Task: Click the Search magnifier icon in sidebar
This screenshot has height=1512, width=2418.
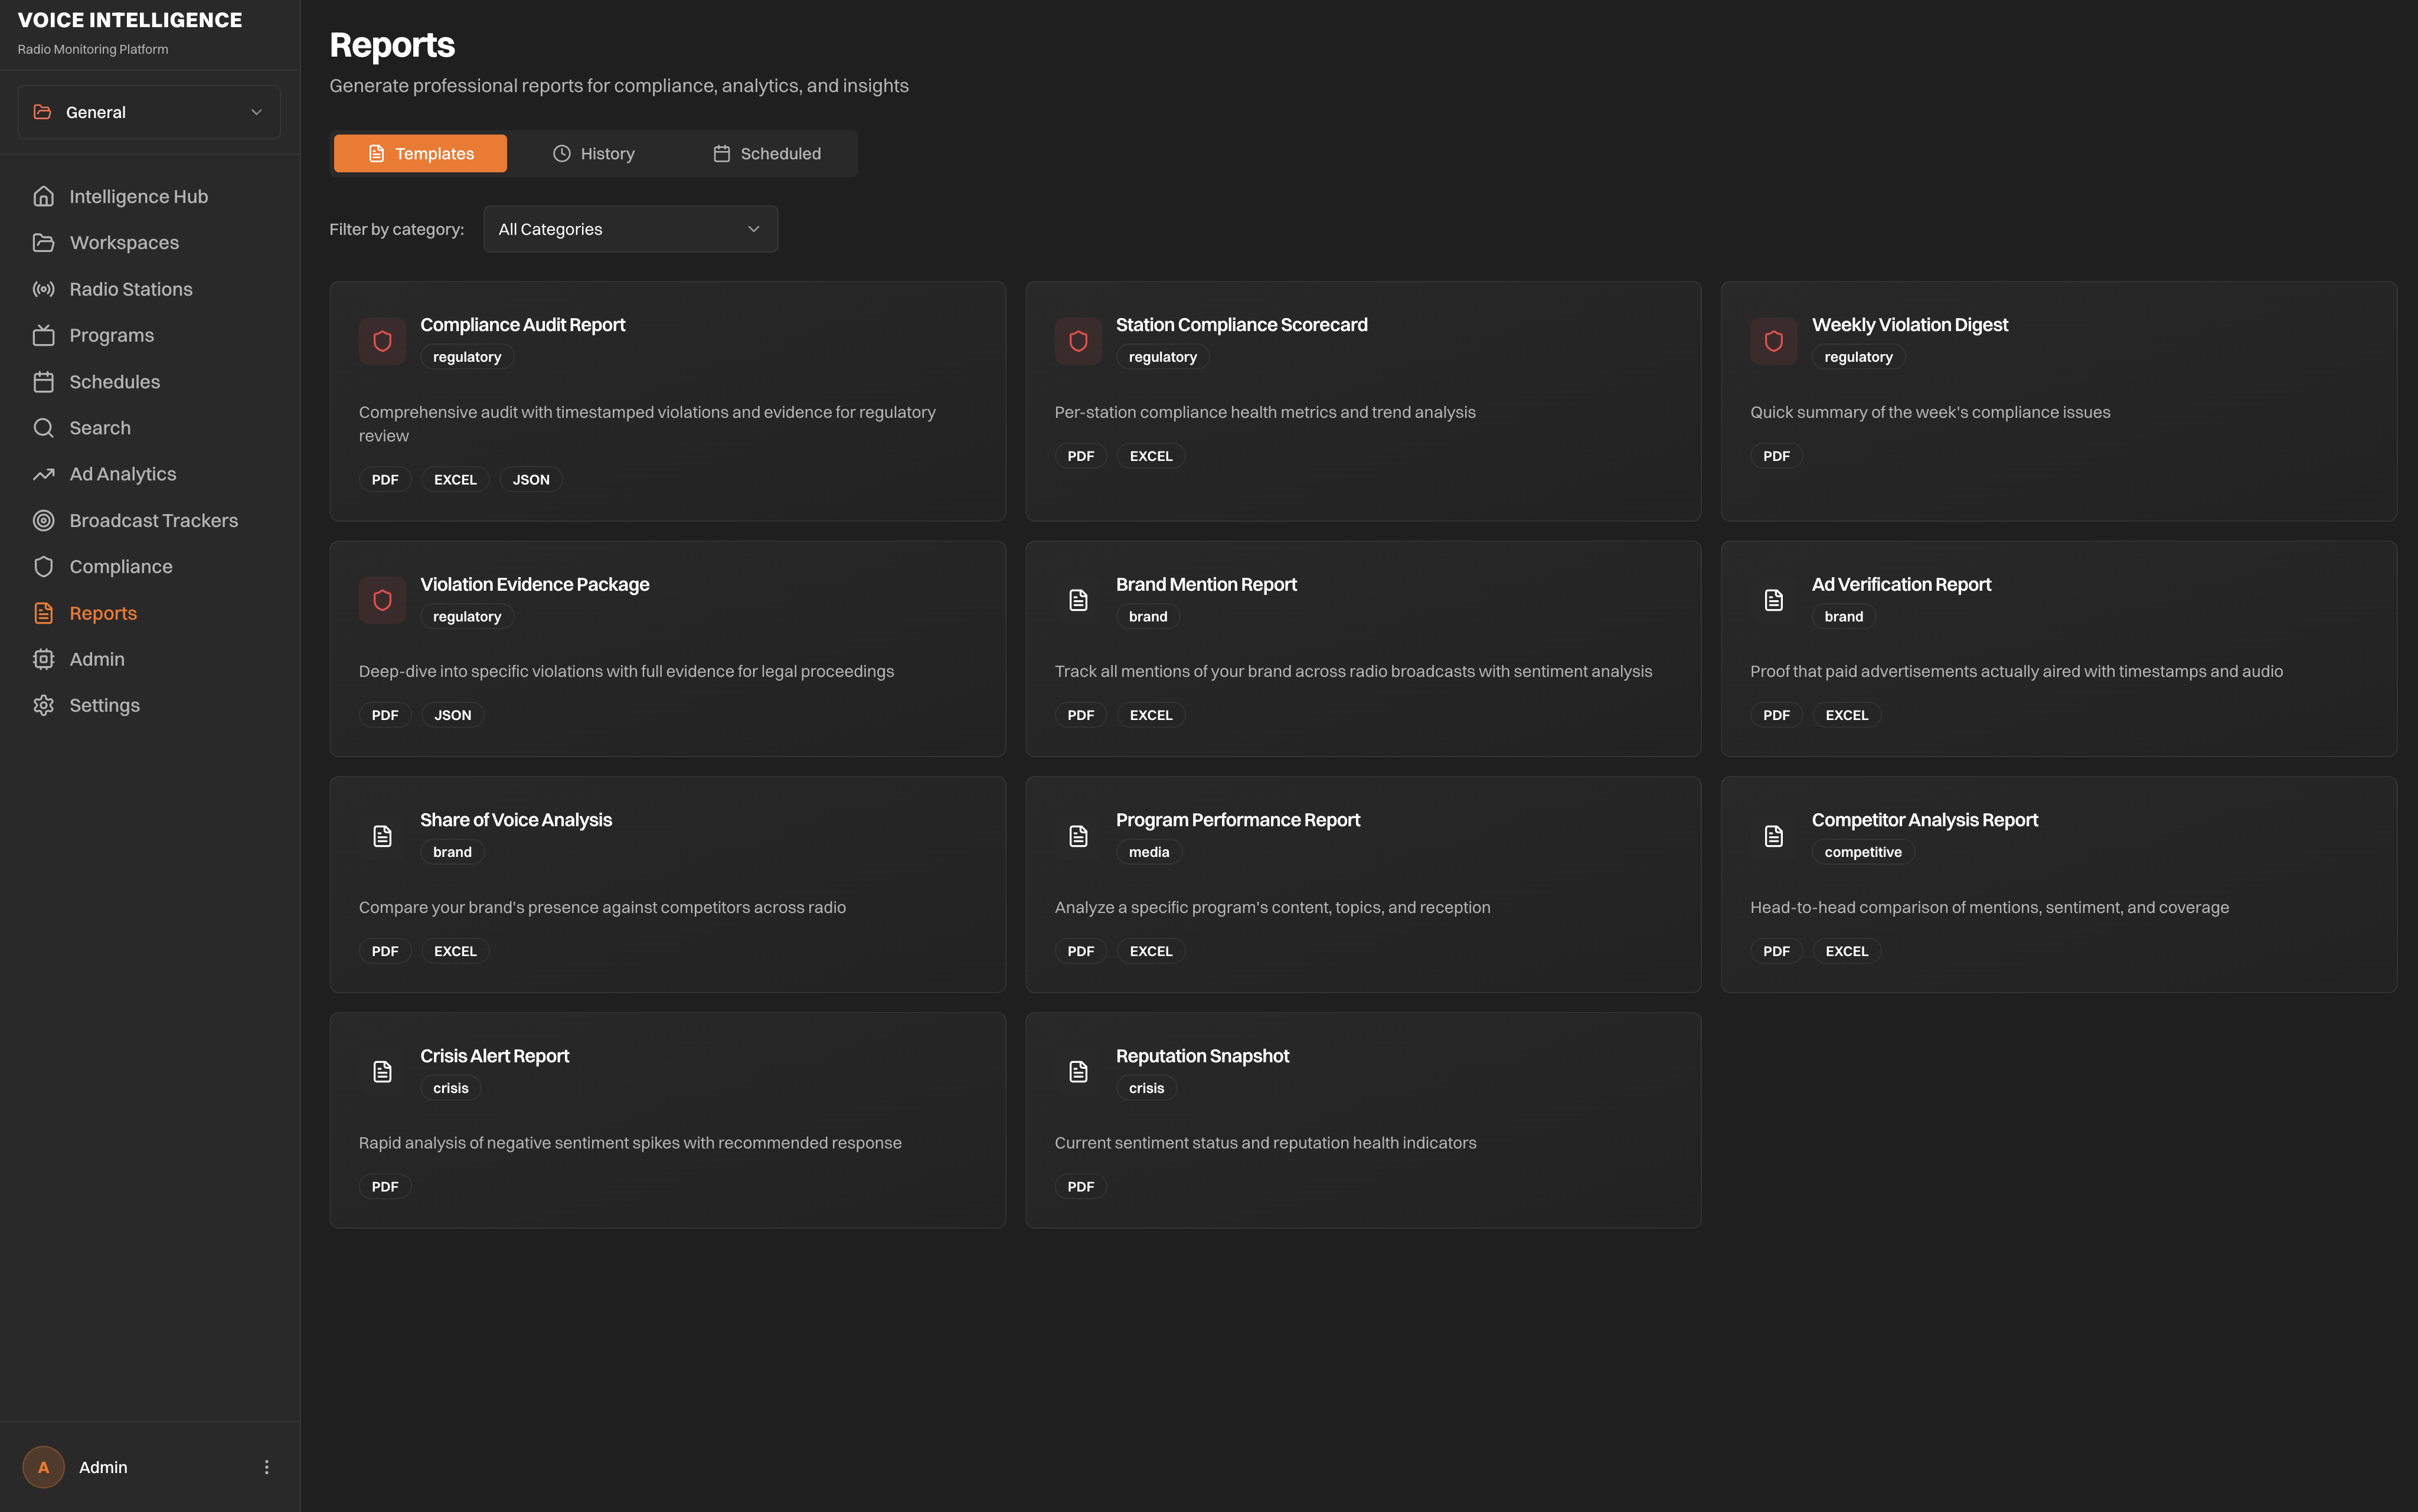Action: click(44, 427)
